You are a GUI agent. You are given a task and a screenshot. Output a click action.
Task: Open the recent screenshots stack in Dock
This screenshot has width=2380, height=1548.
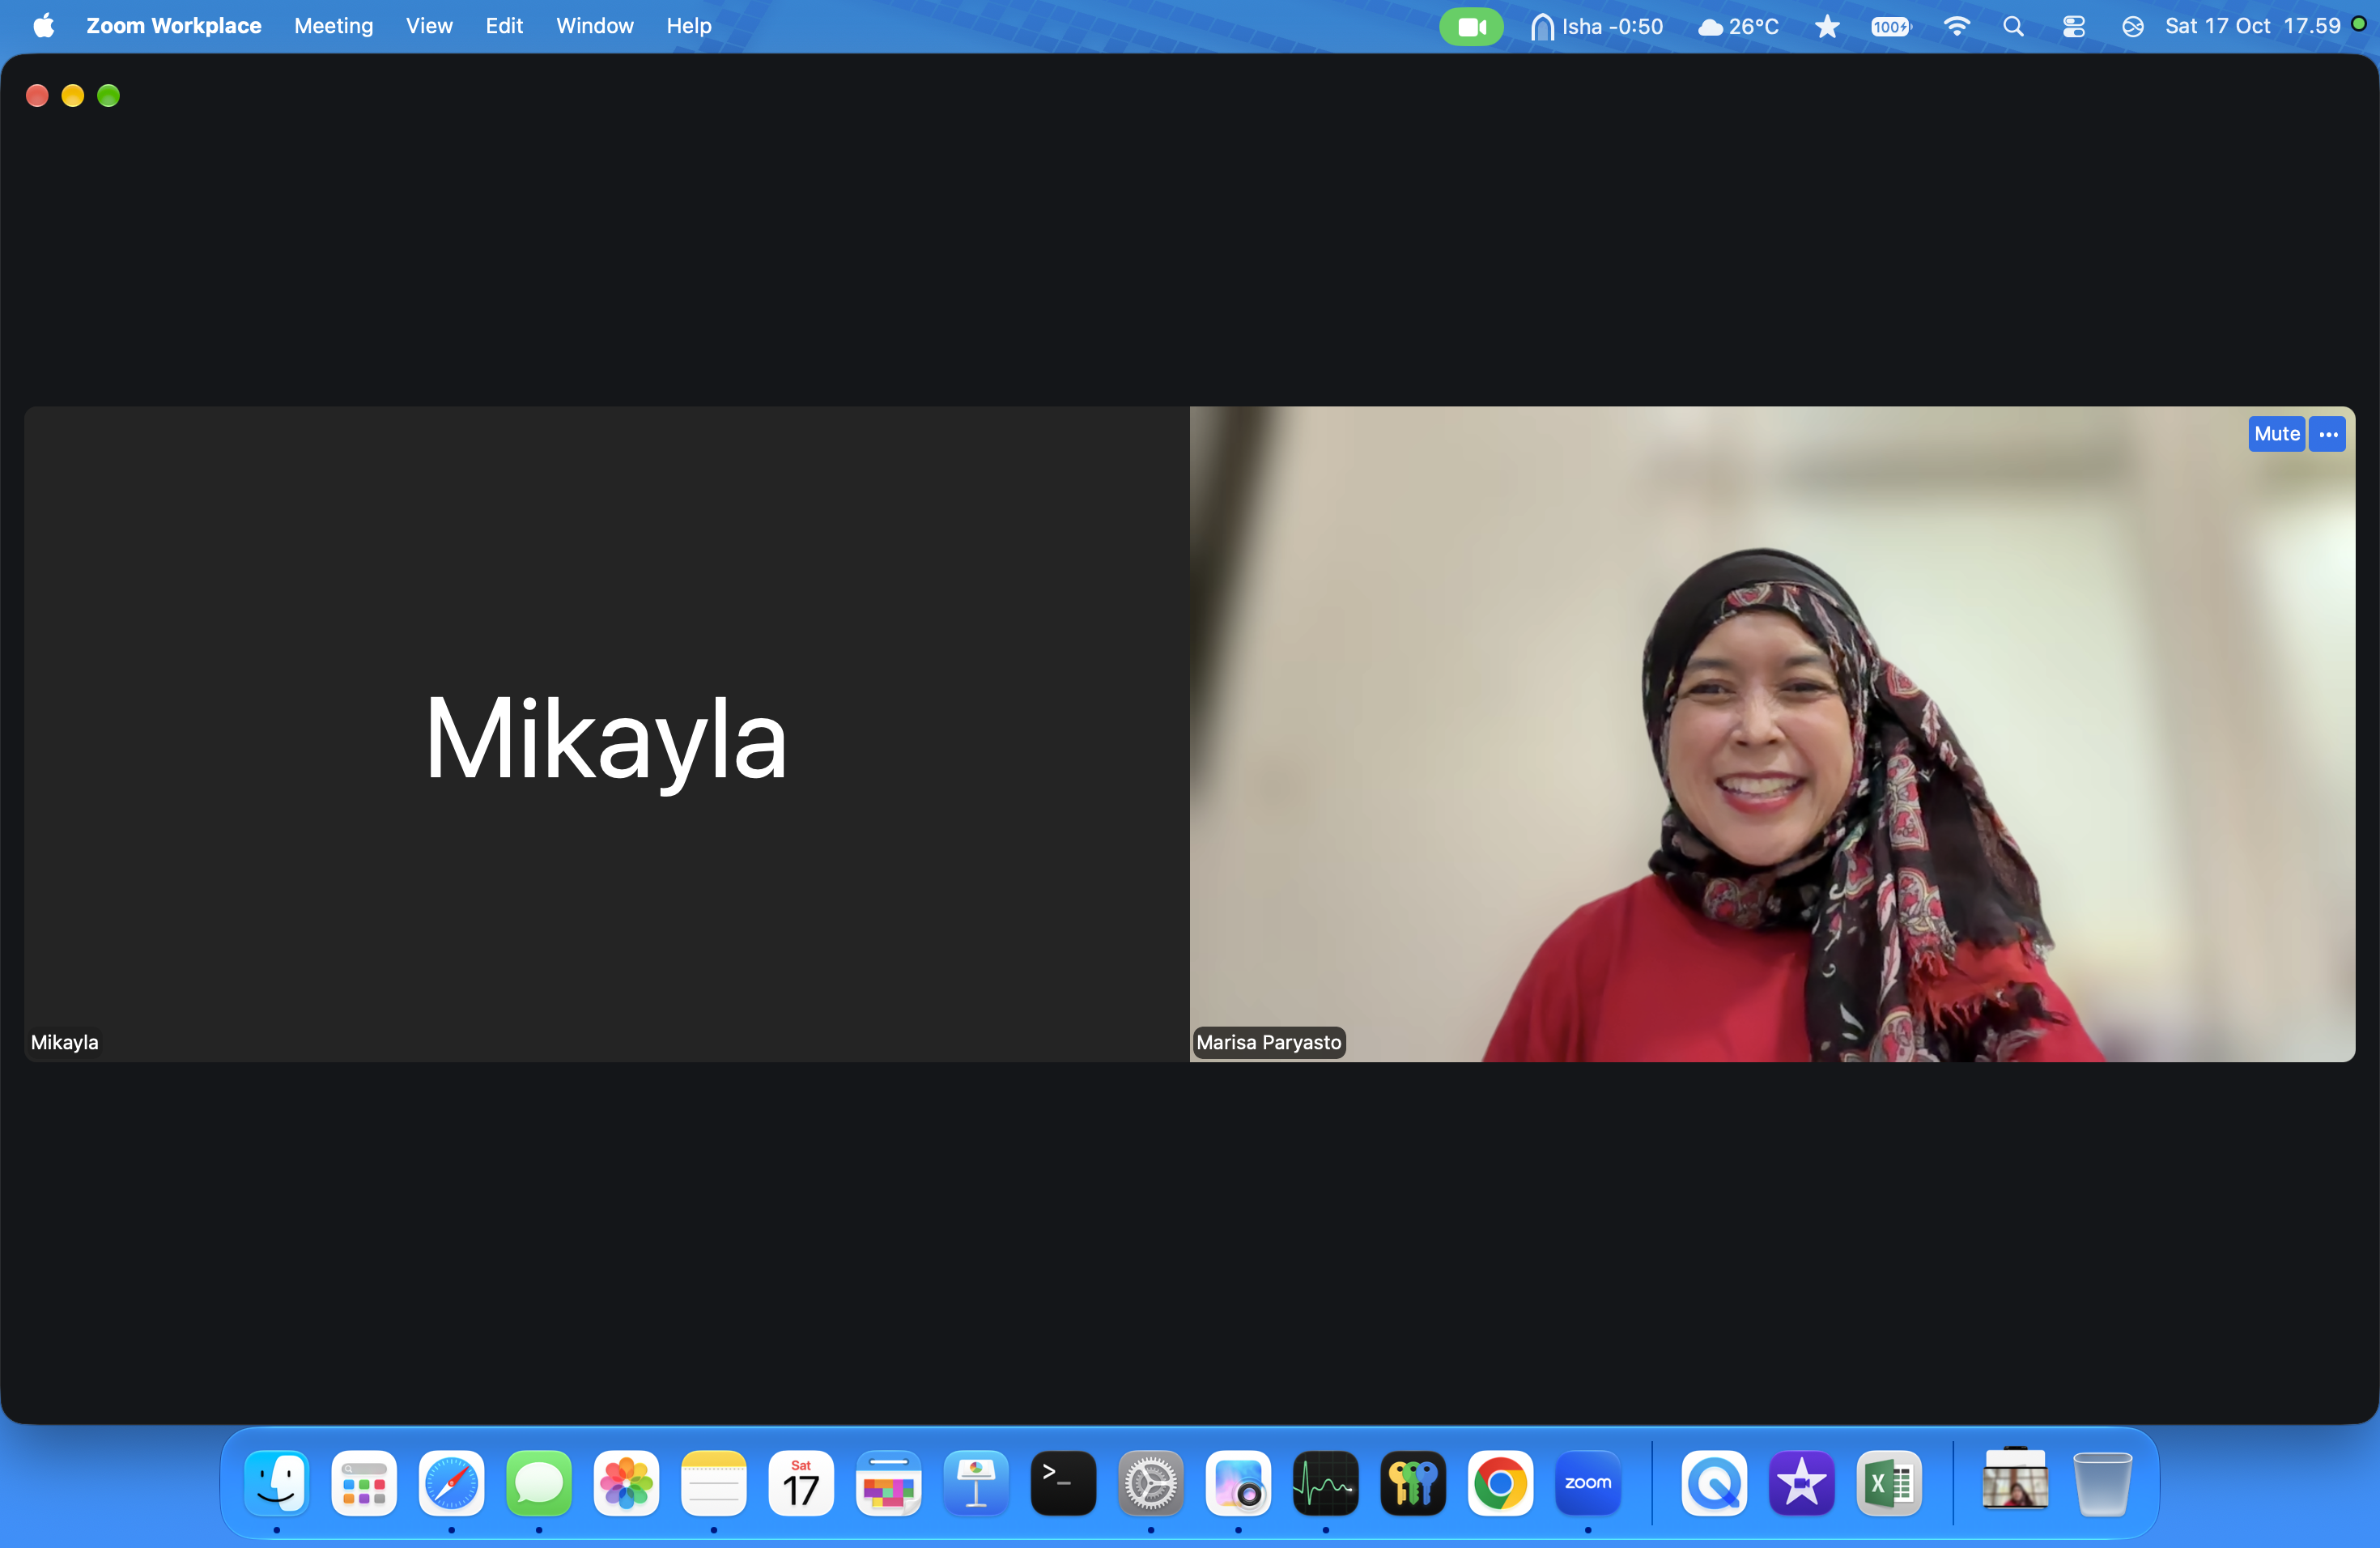2015,1479
